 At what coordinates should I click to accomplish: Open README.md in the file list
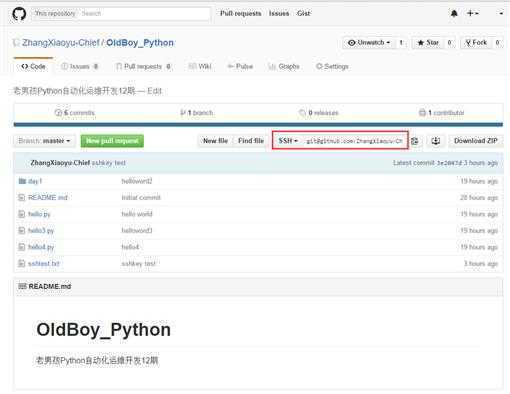point(48,198)
